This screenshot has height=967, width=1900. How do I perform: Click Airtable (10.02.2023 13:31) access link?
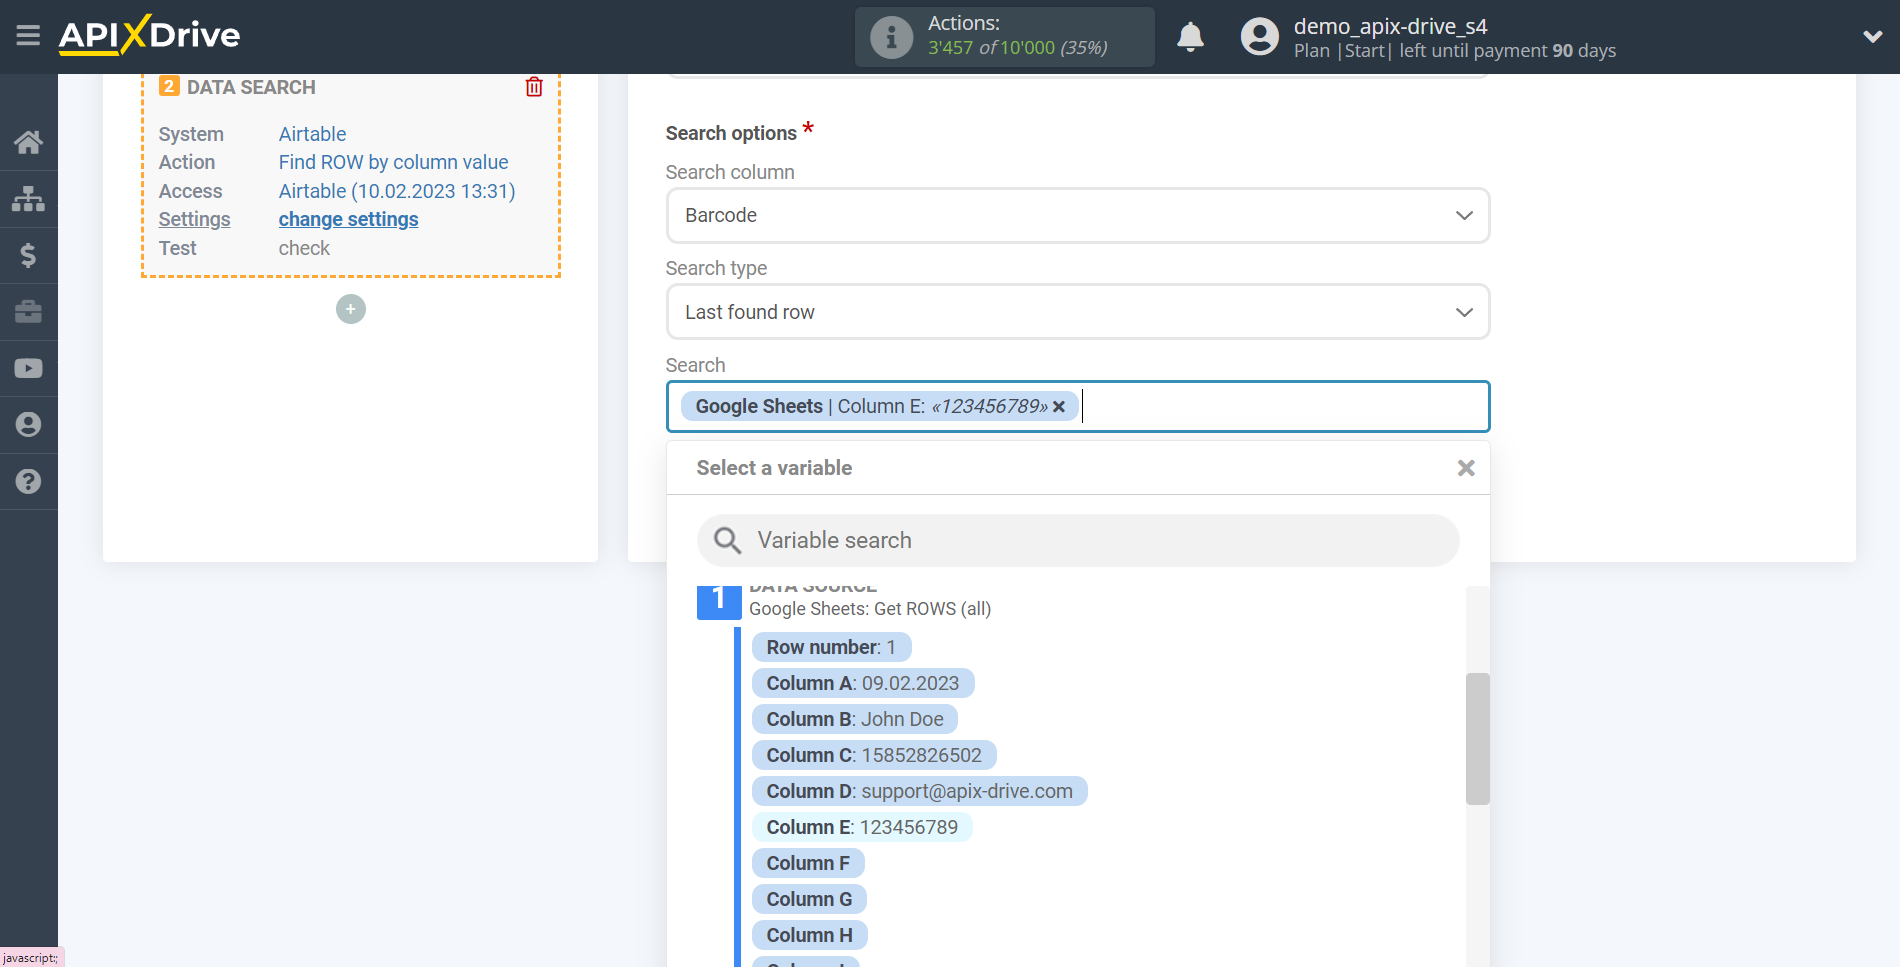(397, 191)
